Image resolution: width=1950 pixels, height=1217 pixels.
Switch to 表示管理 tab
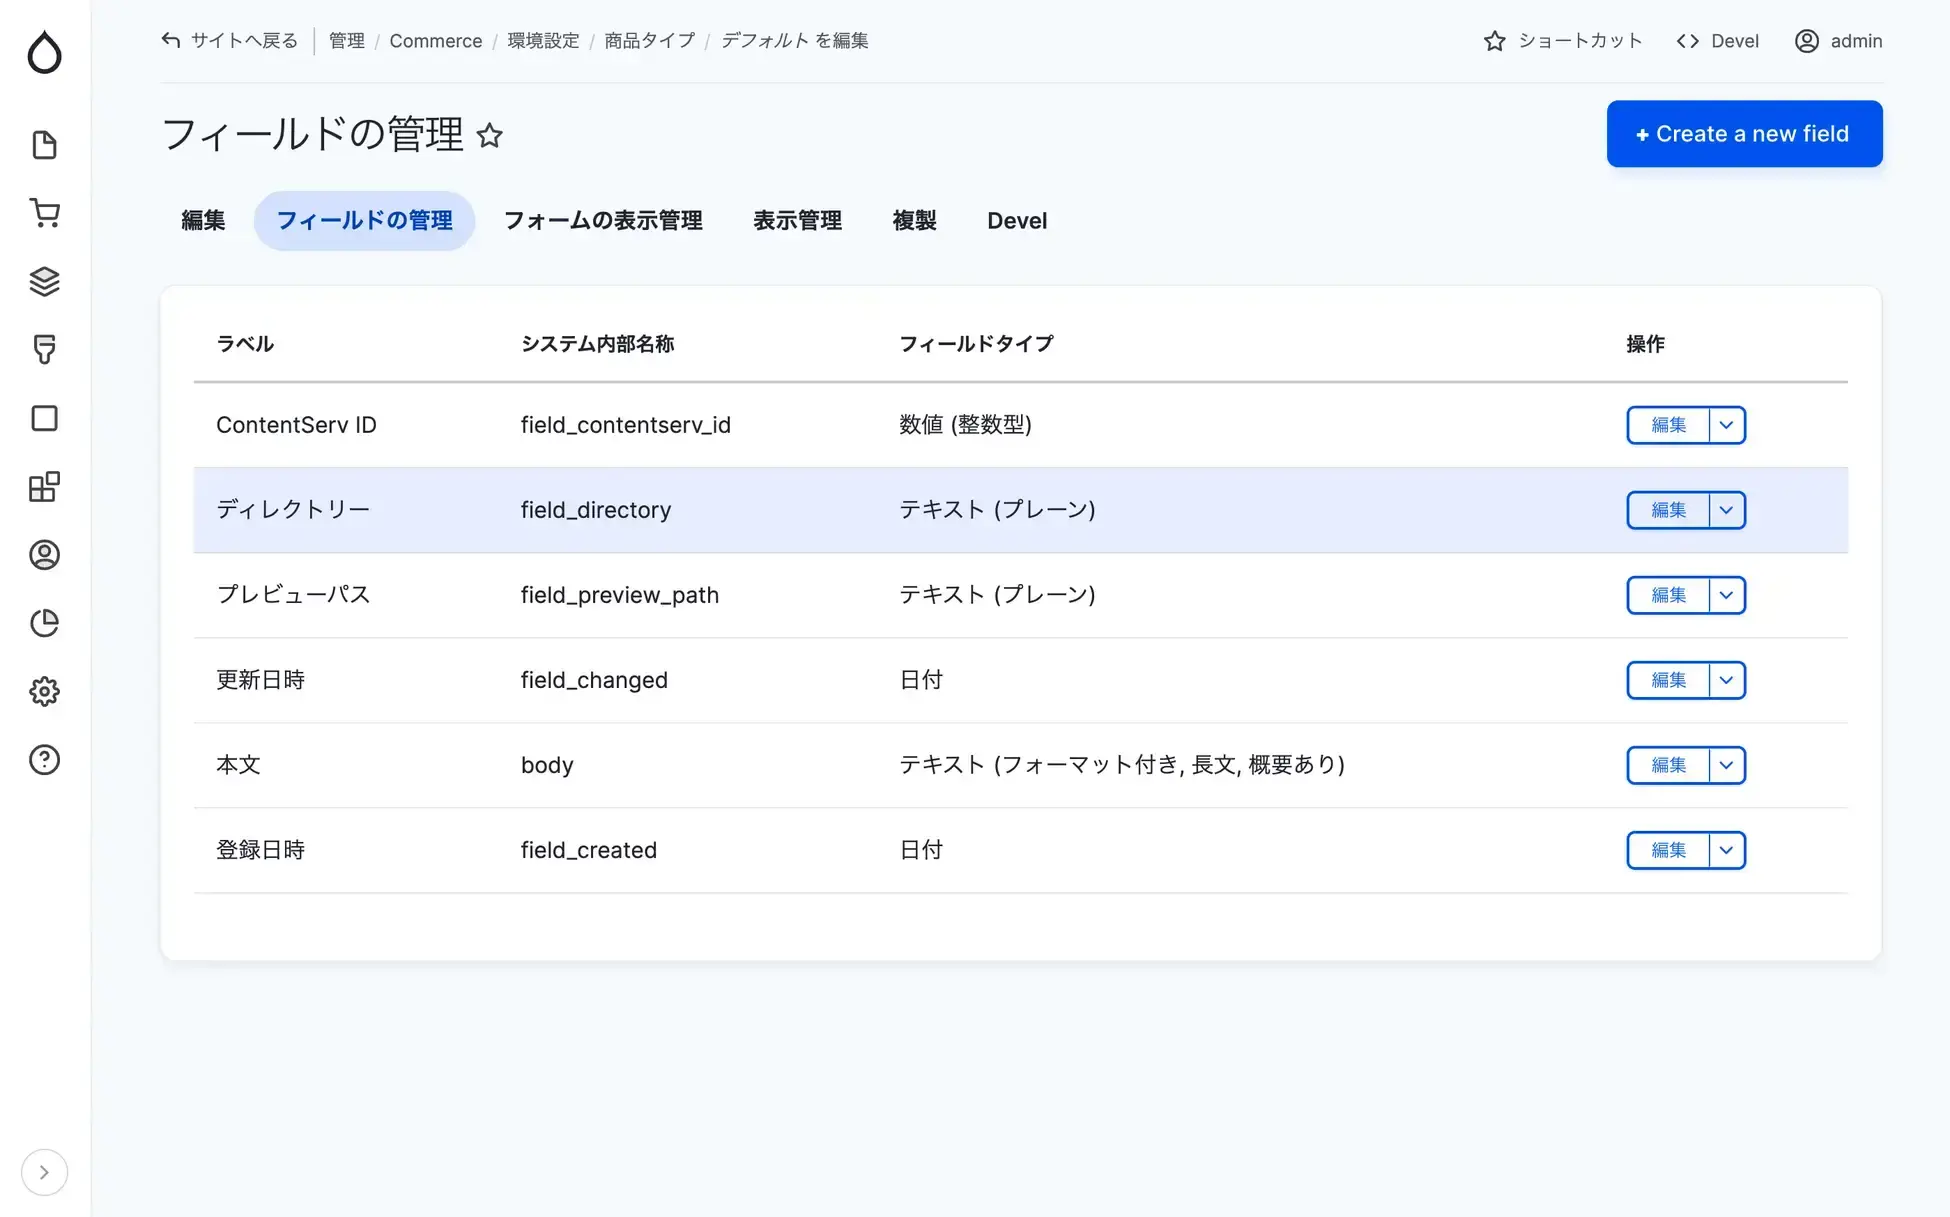click(797, 221)
